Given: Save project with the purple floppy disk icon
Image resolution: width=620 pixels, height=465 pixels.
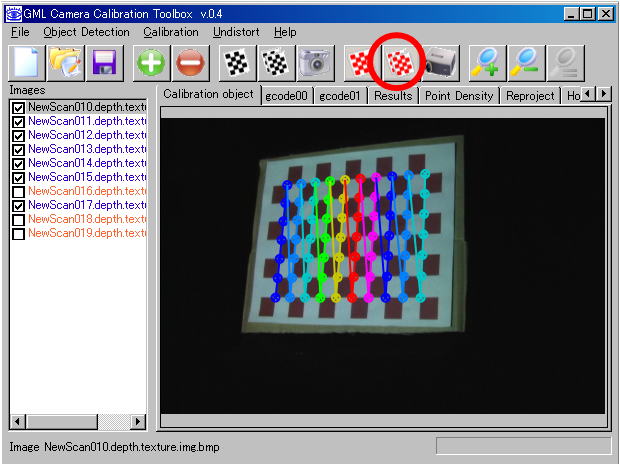Looking at the screenshot, I should (x=104, y=63).
